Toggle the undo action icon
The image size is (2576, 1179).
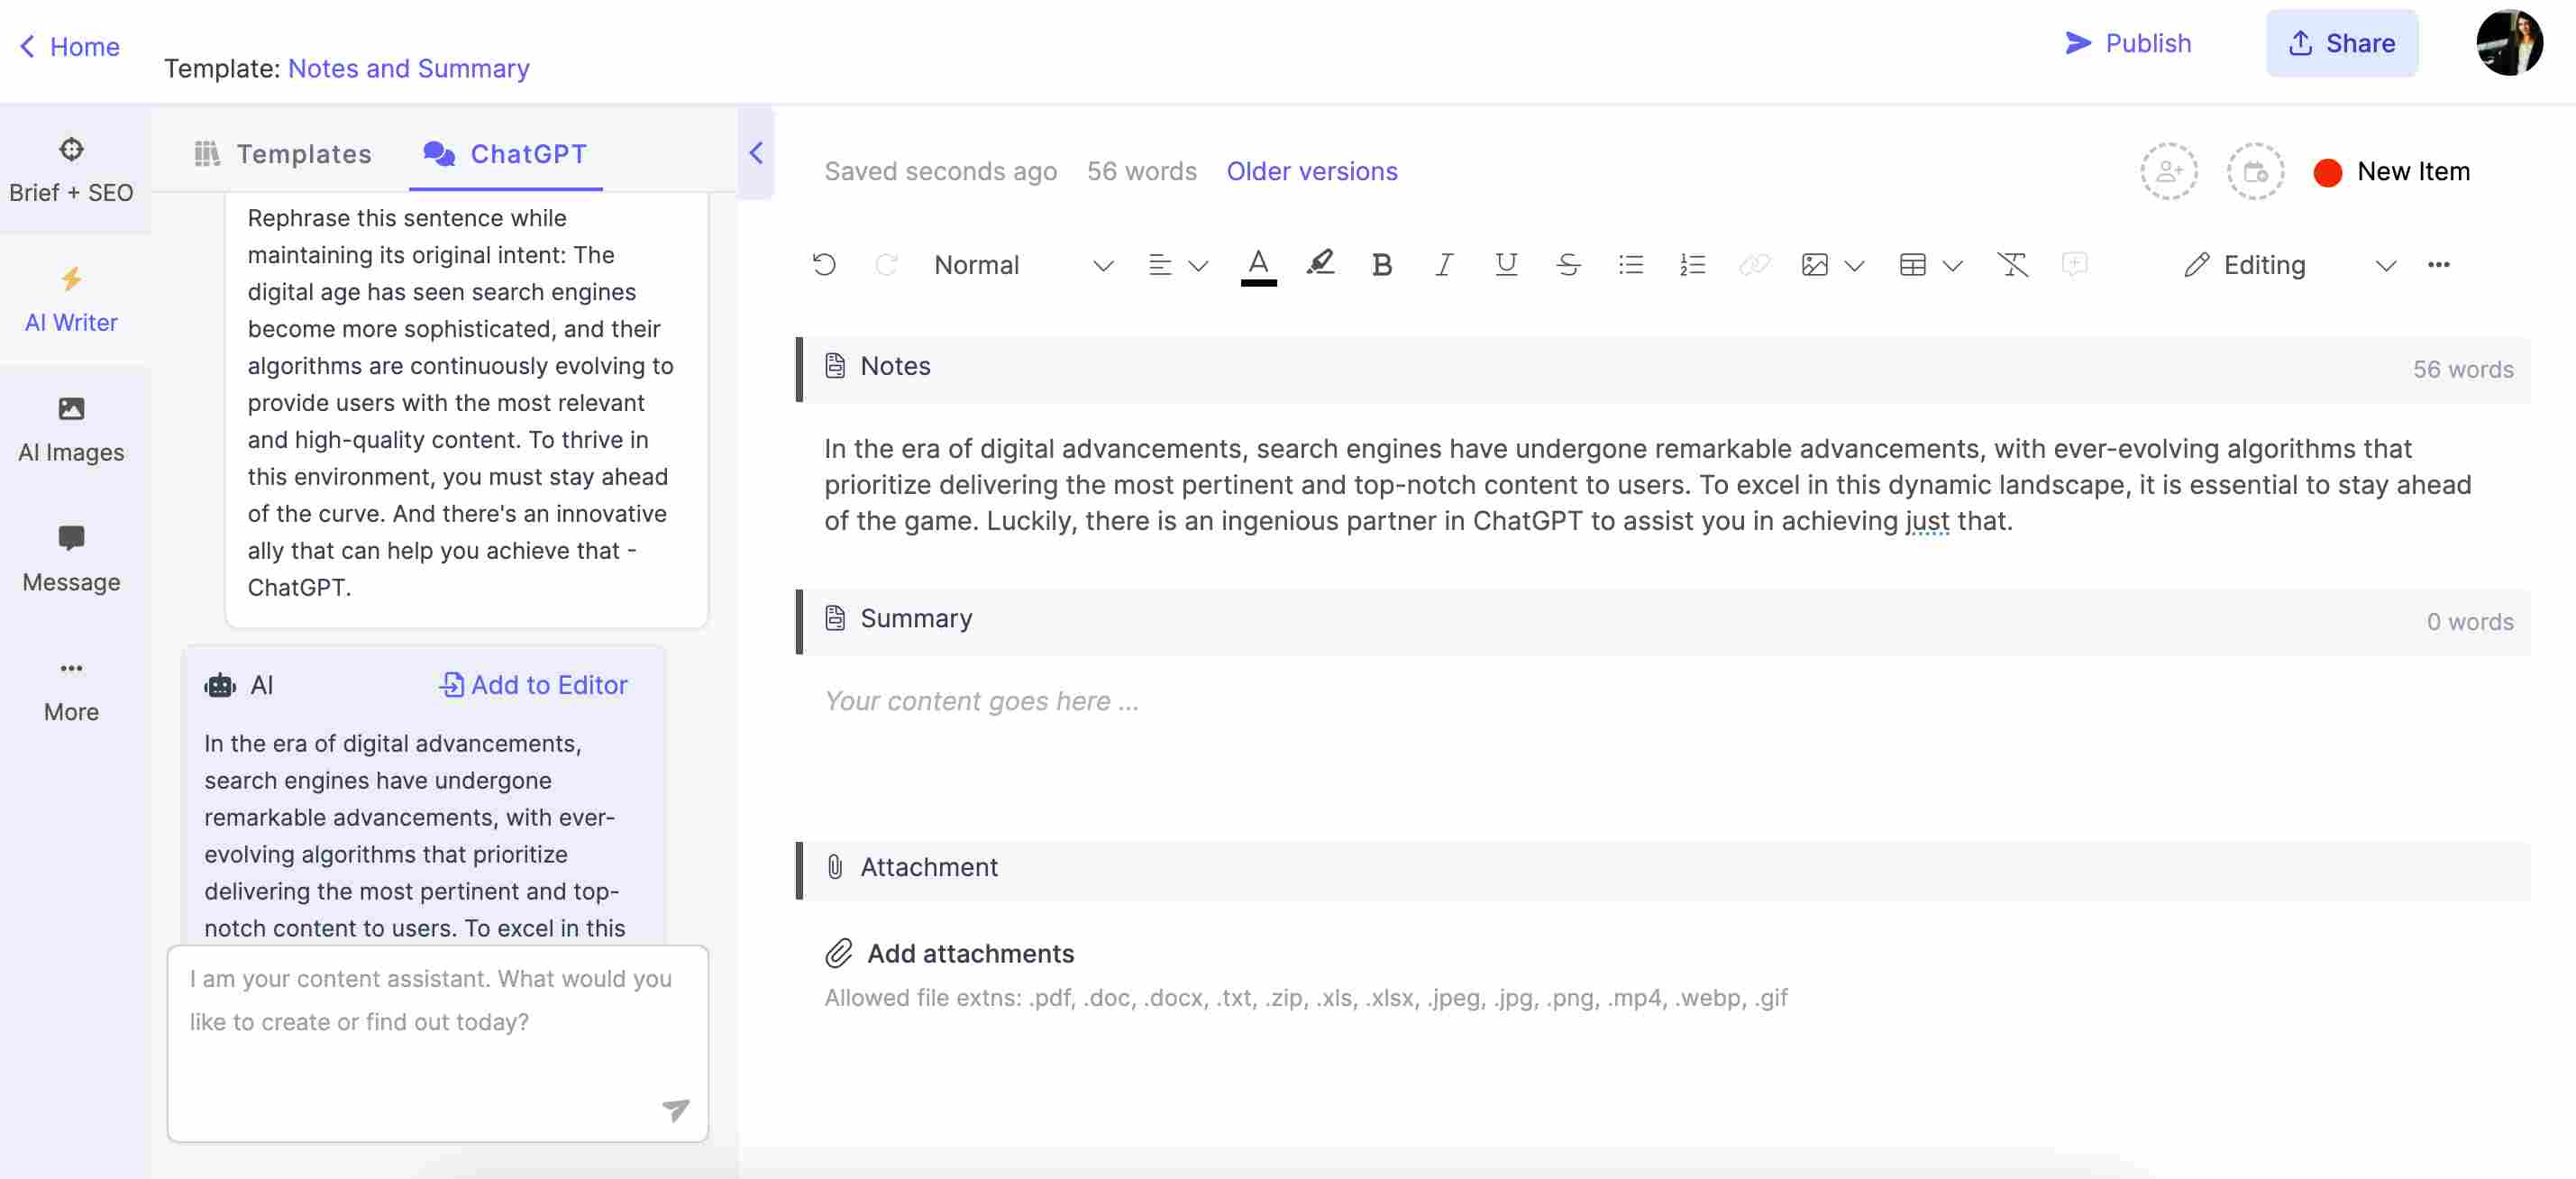pos(821,262)
